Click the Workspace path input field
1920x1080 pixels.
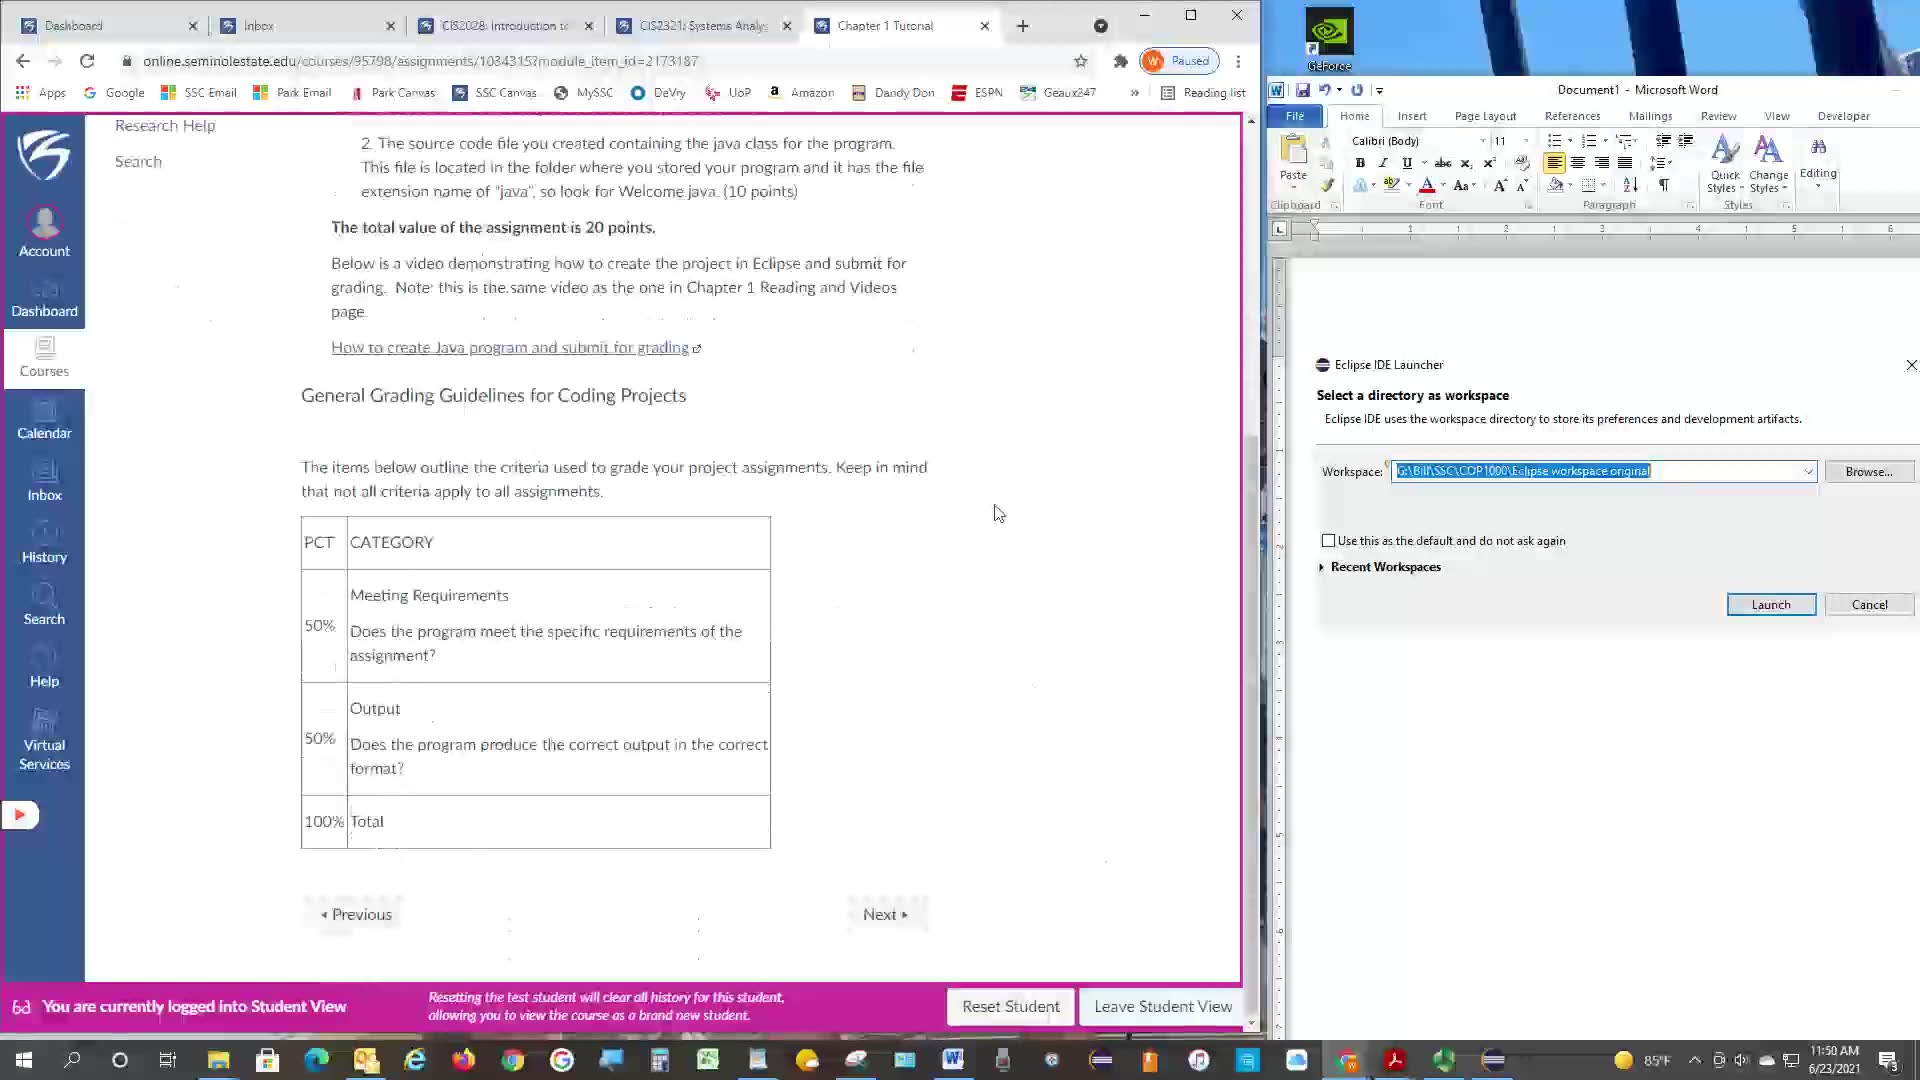[1596, 472]
